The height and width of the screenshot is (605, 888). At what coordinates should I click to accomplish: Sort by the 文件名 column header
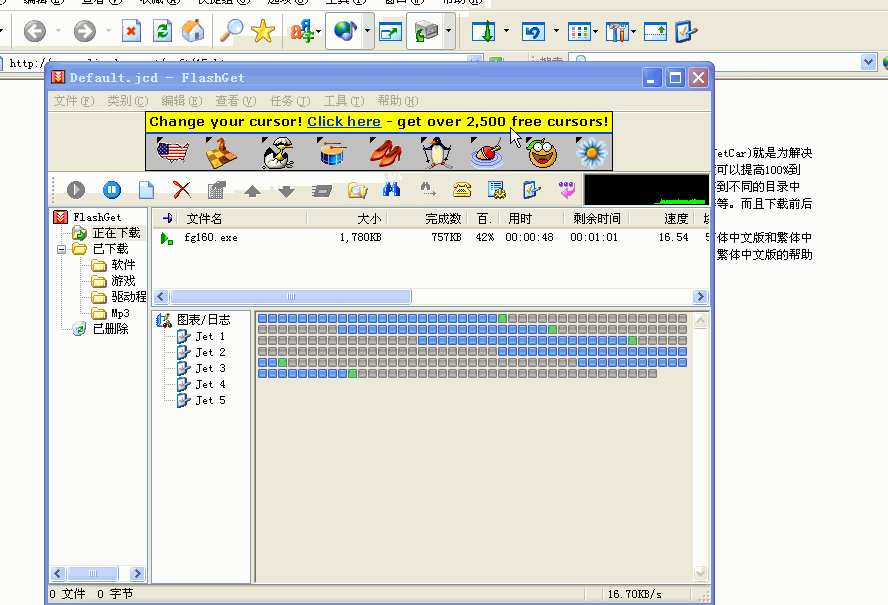pos(242,219)
